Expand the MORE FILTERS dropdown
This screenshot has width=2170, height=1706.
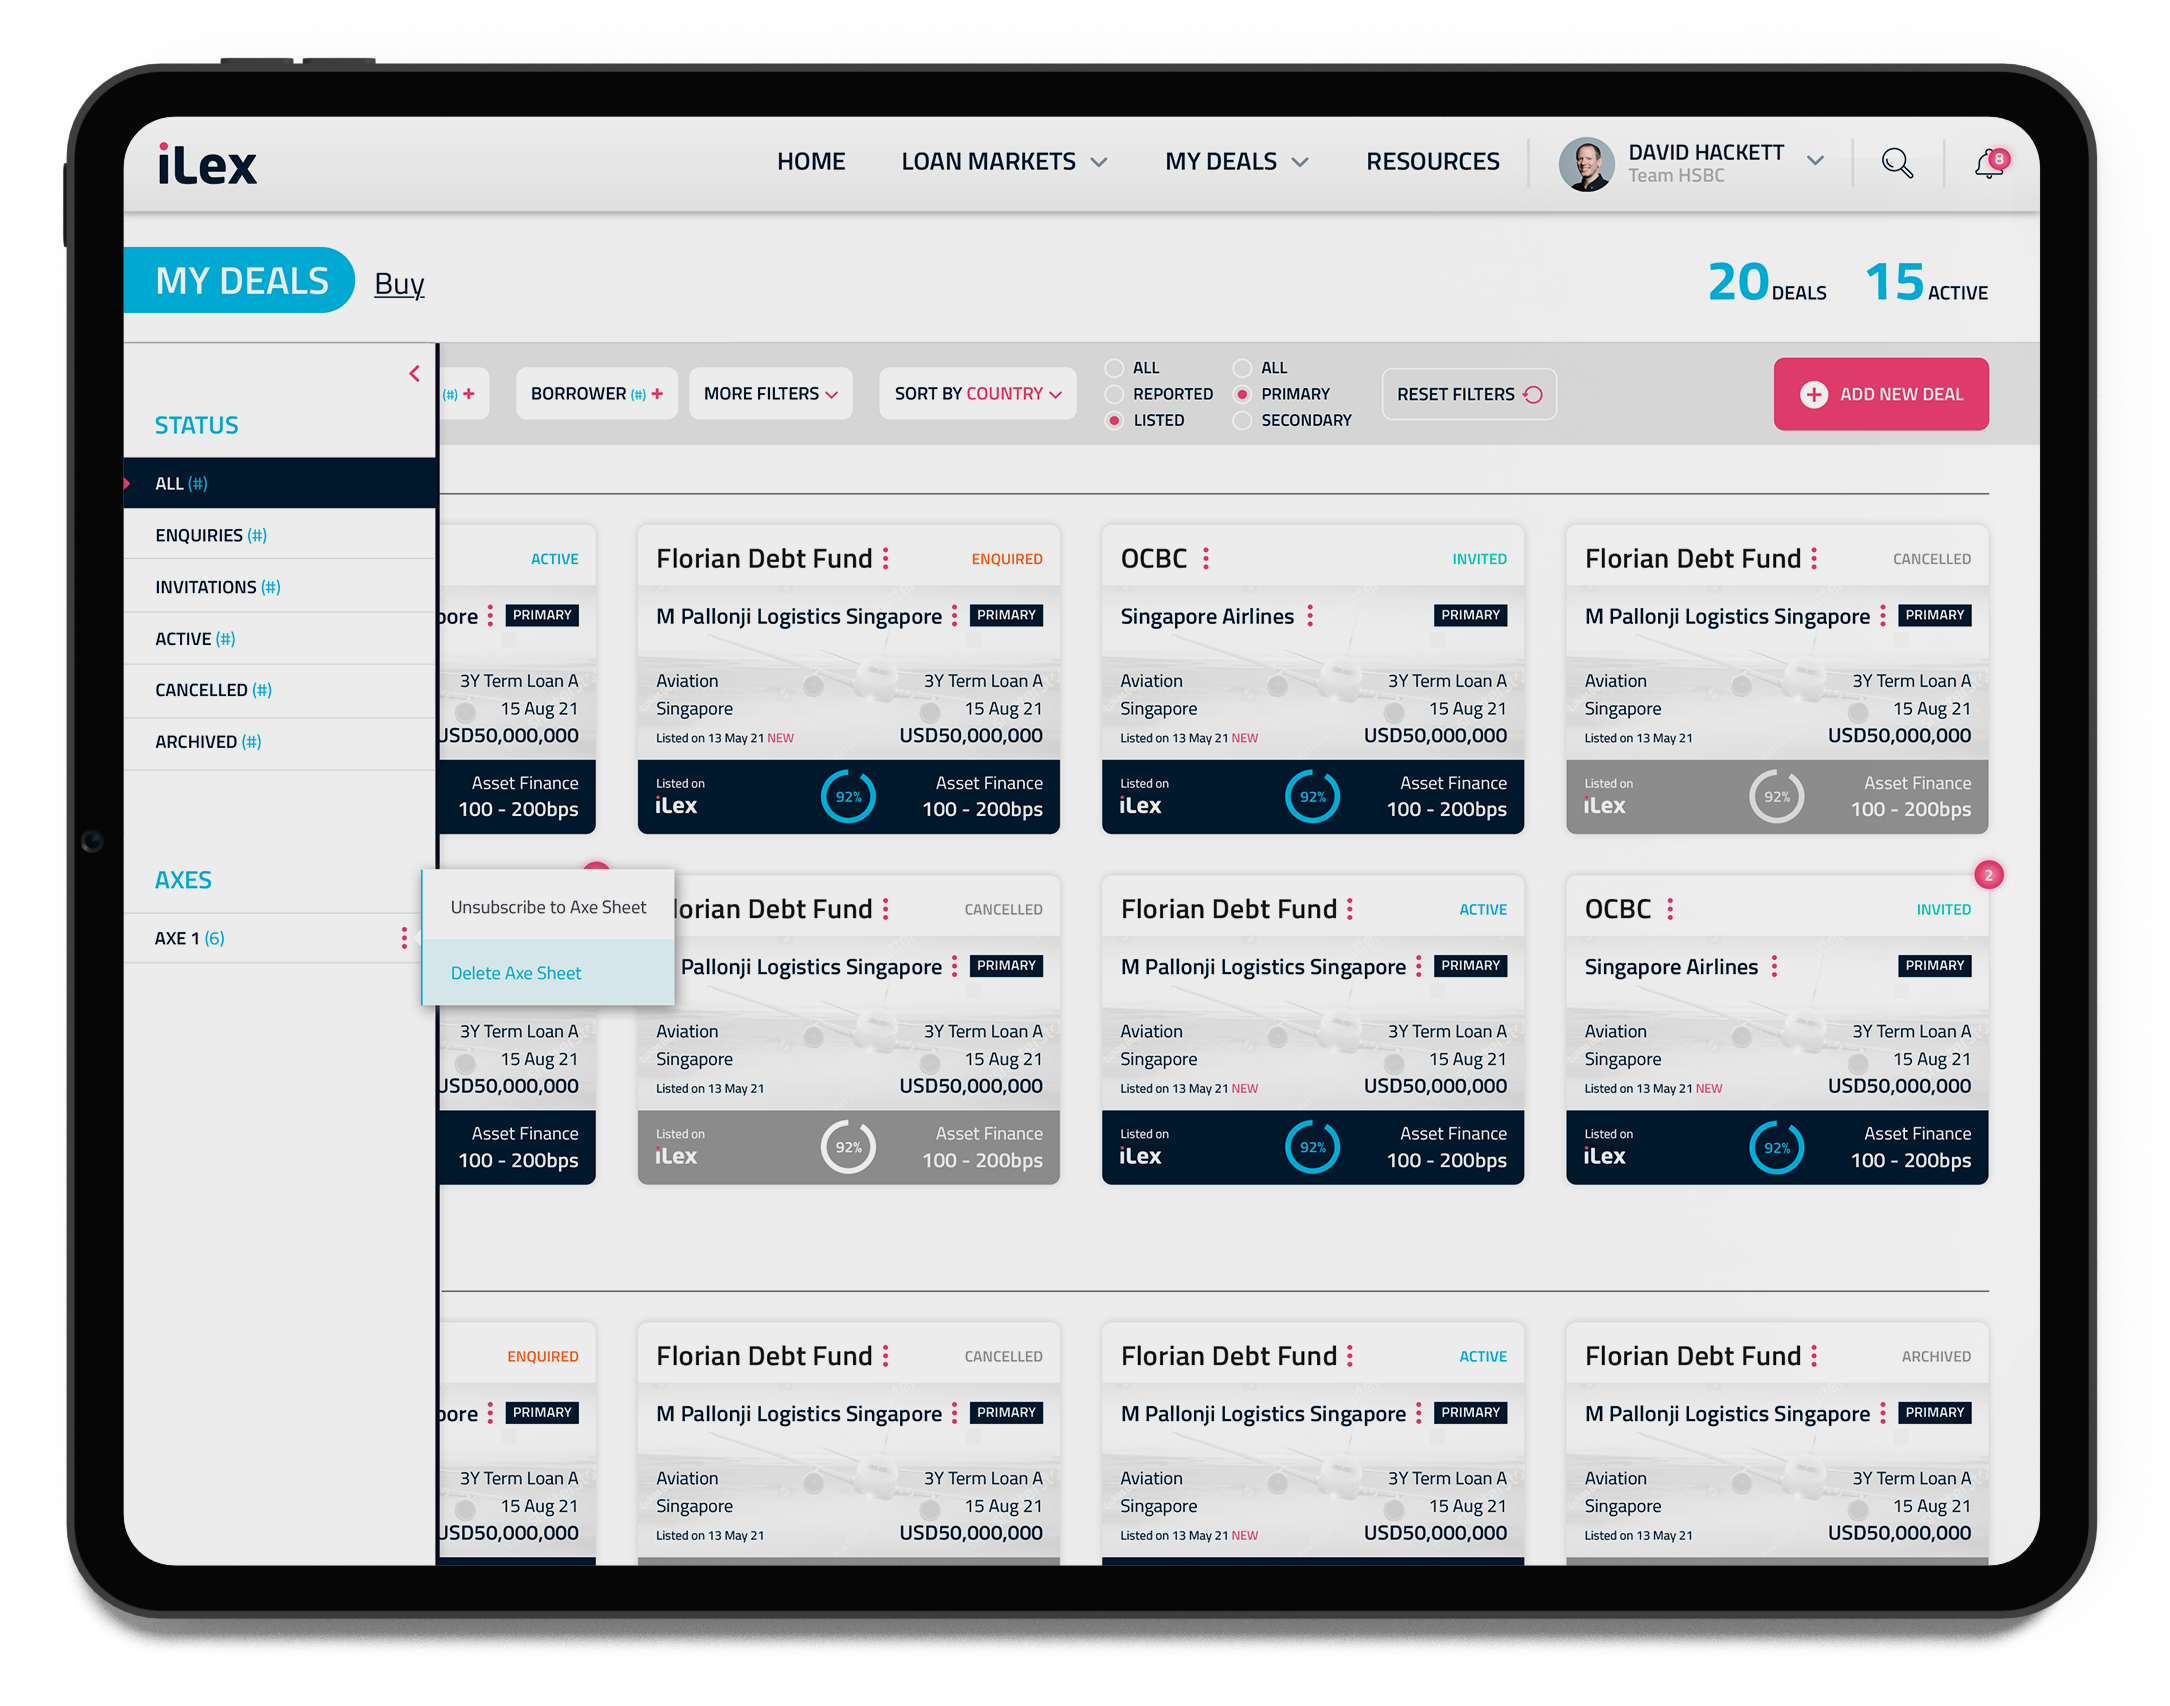click(770, 394)
